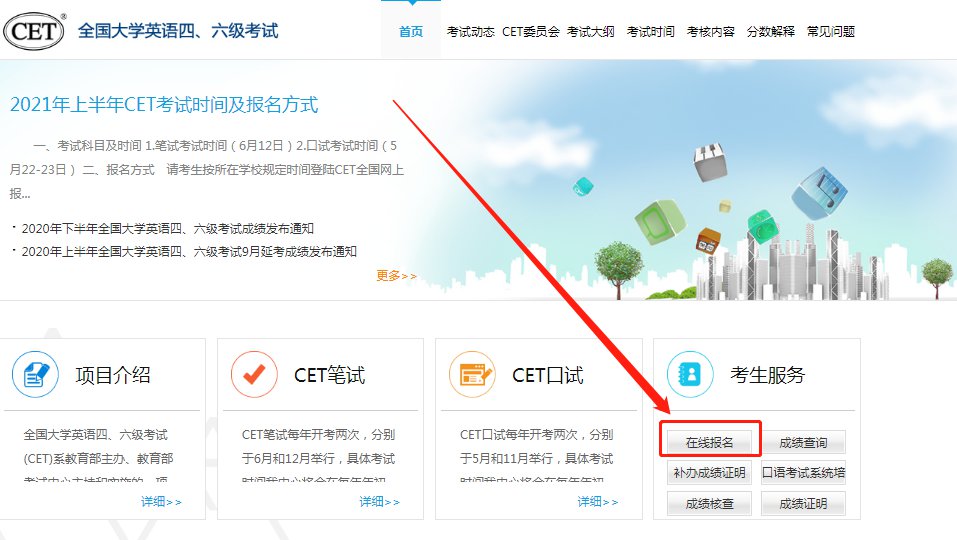Click the CET口试 form icon

click(x=472, y=375)
